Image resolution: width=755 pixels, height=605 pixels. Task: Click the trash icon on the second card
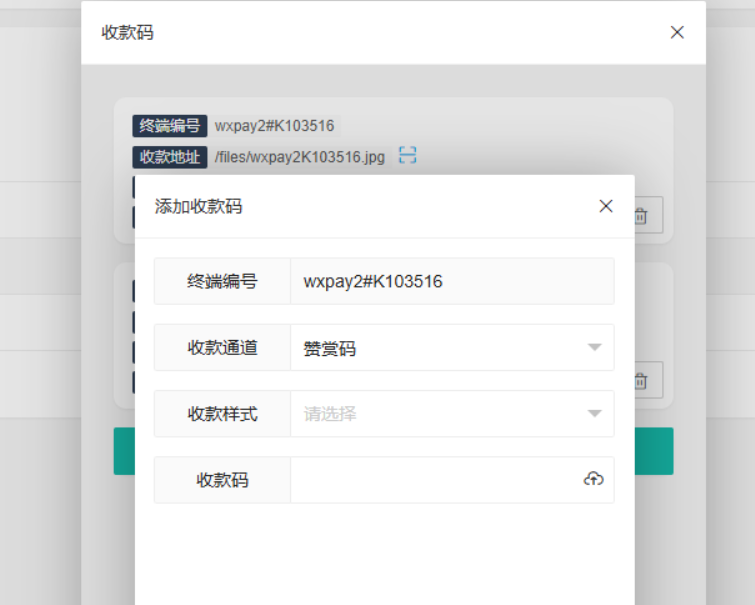point(642,381)
